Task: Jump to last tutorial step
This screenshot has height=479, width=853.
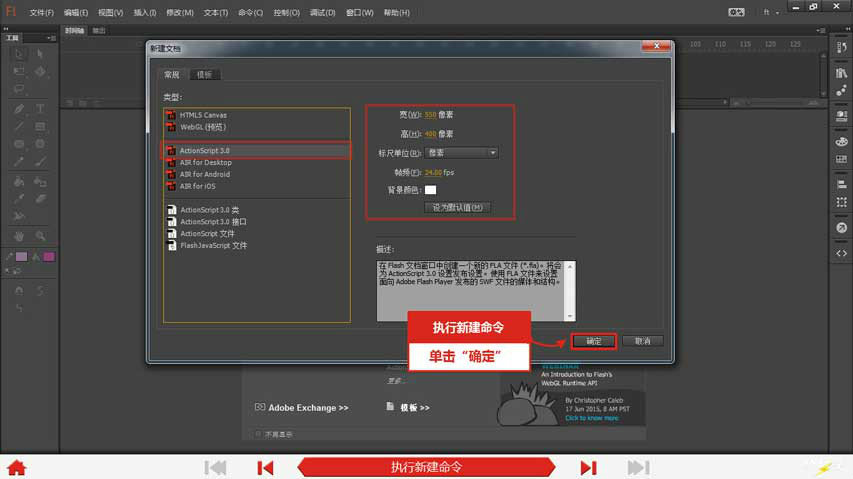Action: click(638, 468)
